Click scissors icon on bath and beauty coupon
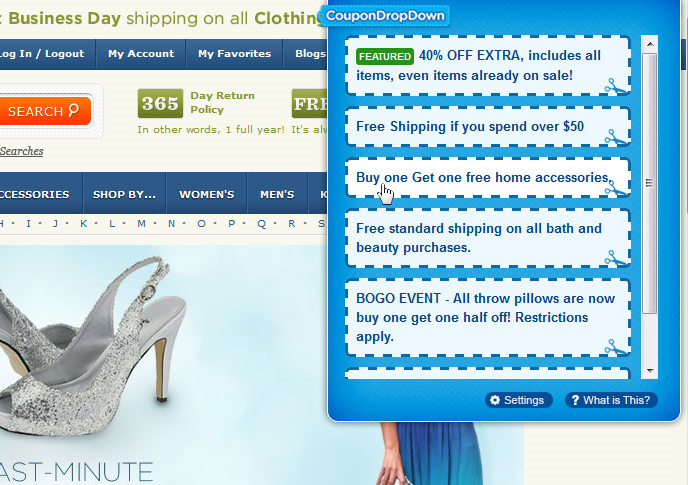688x485 pixels. pyautogui.click(x=616, y=258)
